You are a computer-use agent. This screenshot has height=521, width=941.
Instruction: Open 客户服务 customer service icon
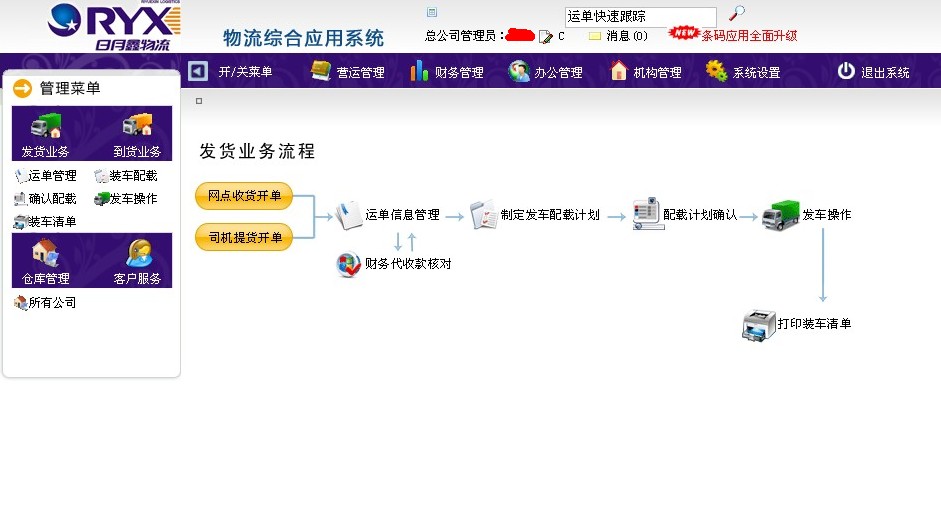(137, 255)
